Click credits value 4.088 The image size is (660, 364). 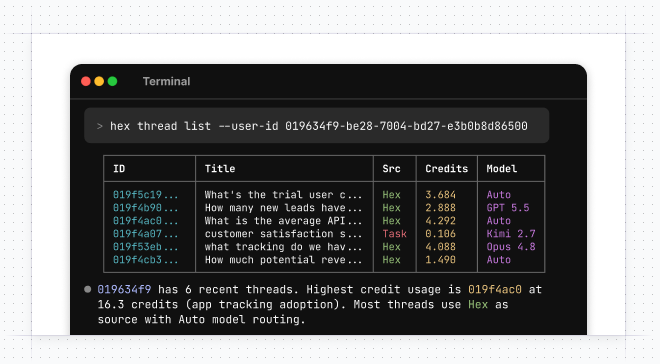[x=440, y=247]
